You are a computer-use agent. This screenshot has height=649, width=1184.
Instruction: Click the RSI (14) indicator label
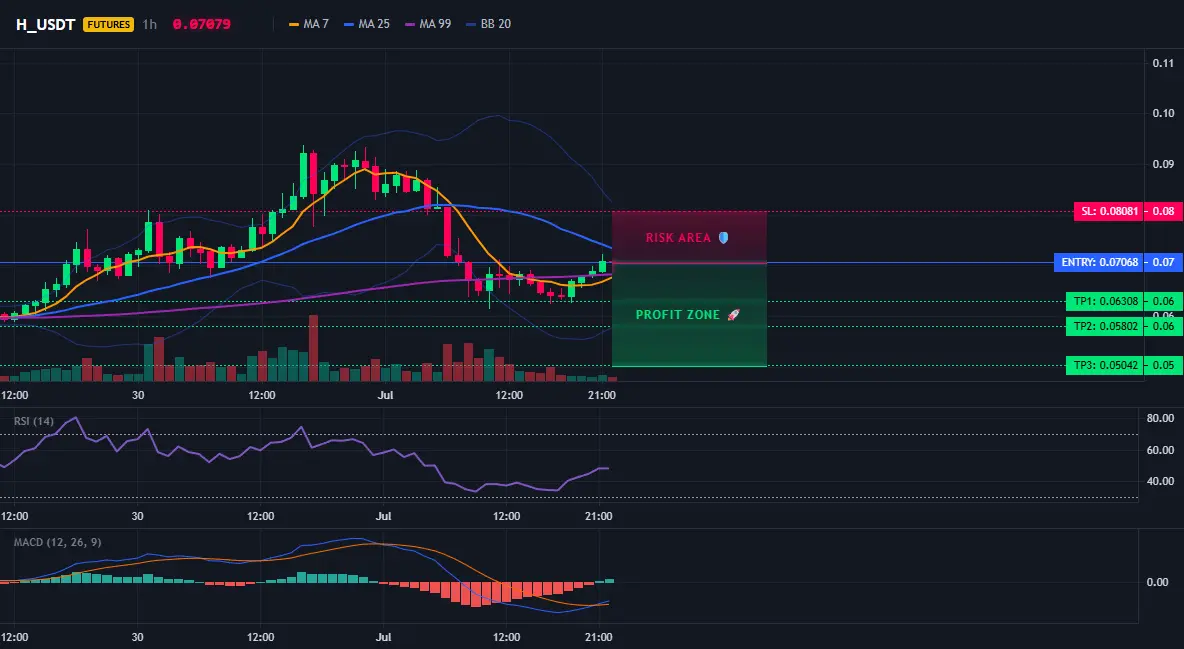(34, 421)
